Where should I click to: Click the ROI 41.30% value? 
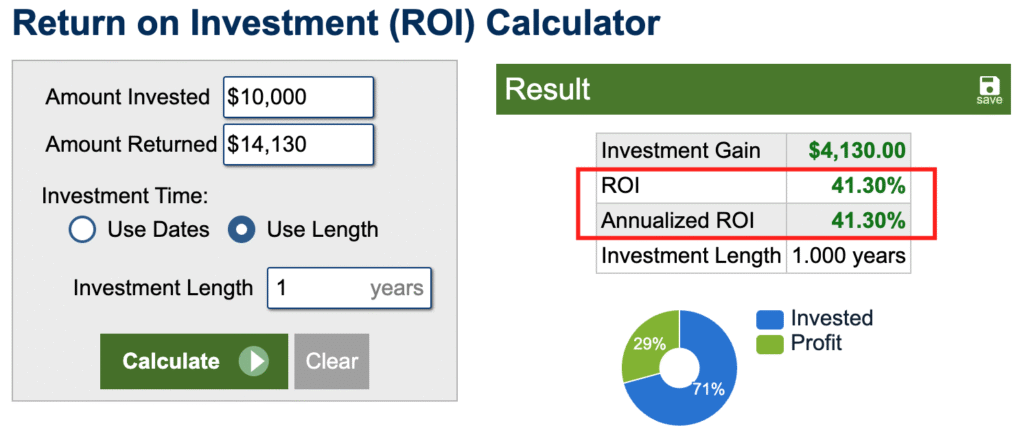[x=868, y=185]
